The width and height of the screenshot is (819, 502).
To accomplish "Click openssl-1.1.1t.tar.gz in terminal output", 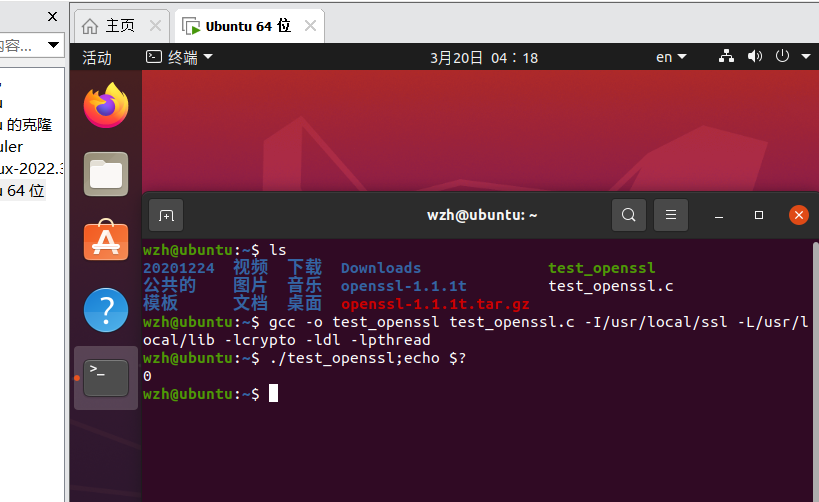I will 435,304.
